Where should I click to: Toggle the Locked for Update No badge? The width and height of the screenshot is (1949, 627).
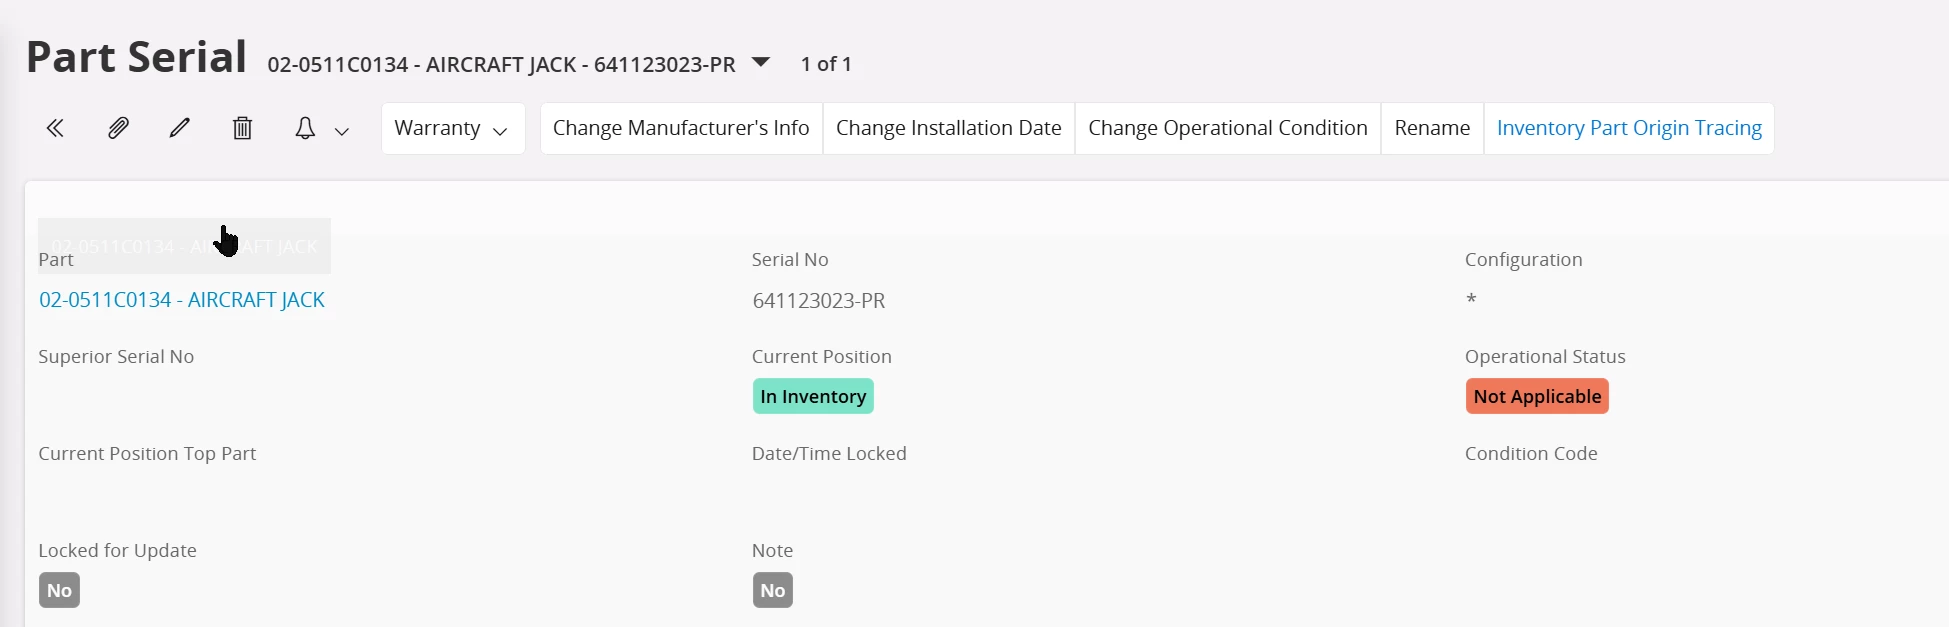click(59, 590)
